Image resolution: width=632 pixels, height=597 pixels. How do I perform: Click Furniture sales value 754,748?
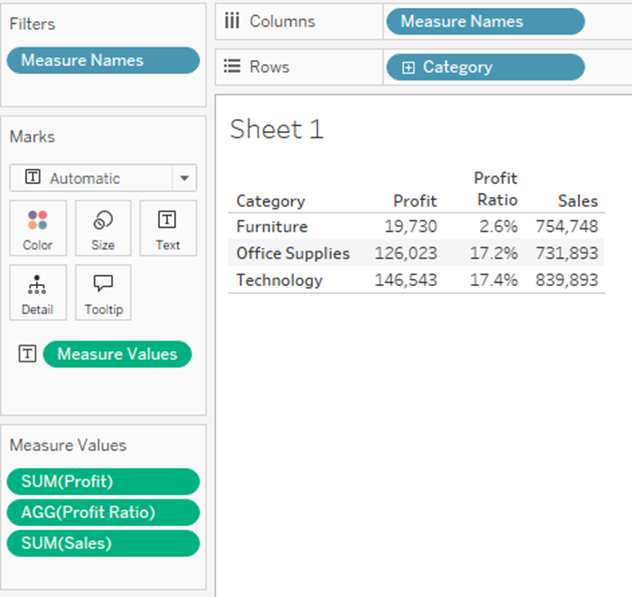click(567, 227)
